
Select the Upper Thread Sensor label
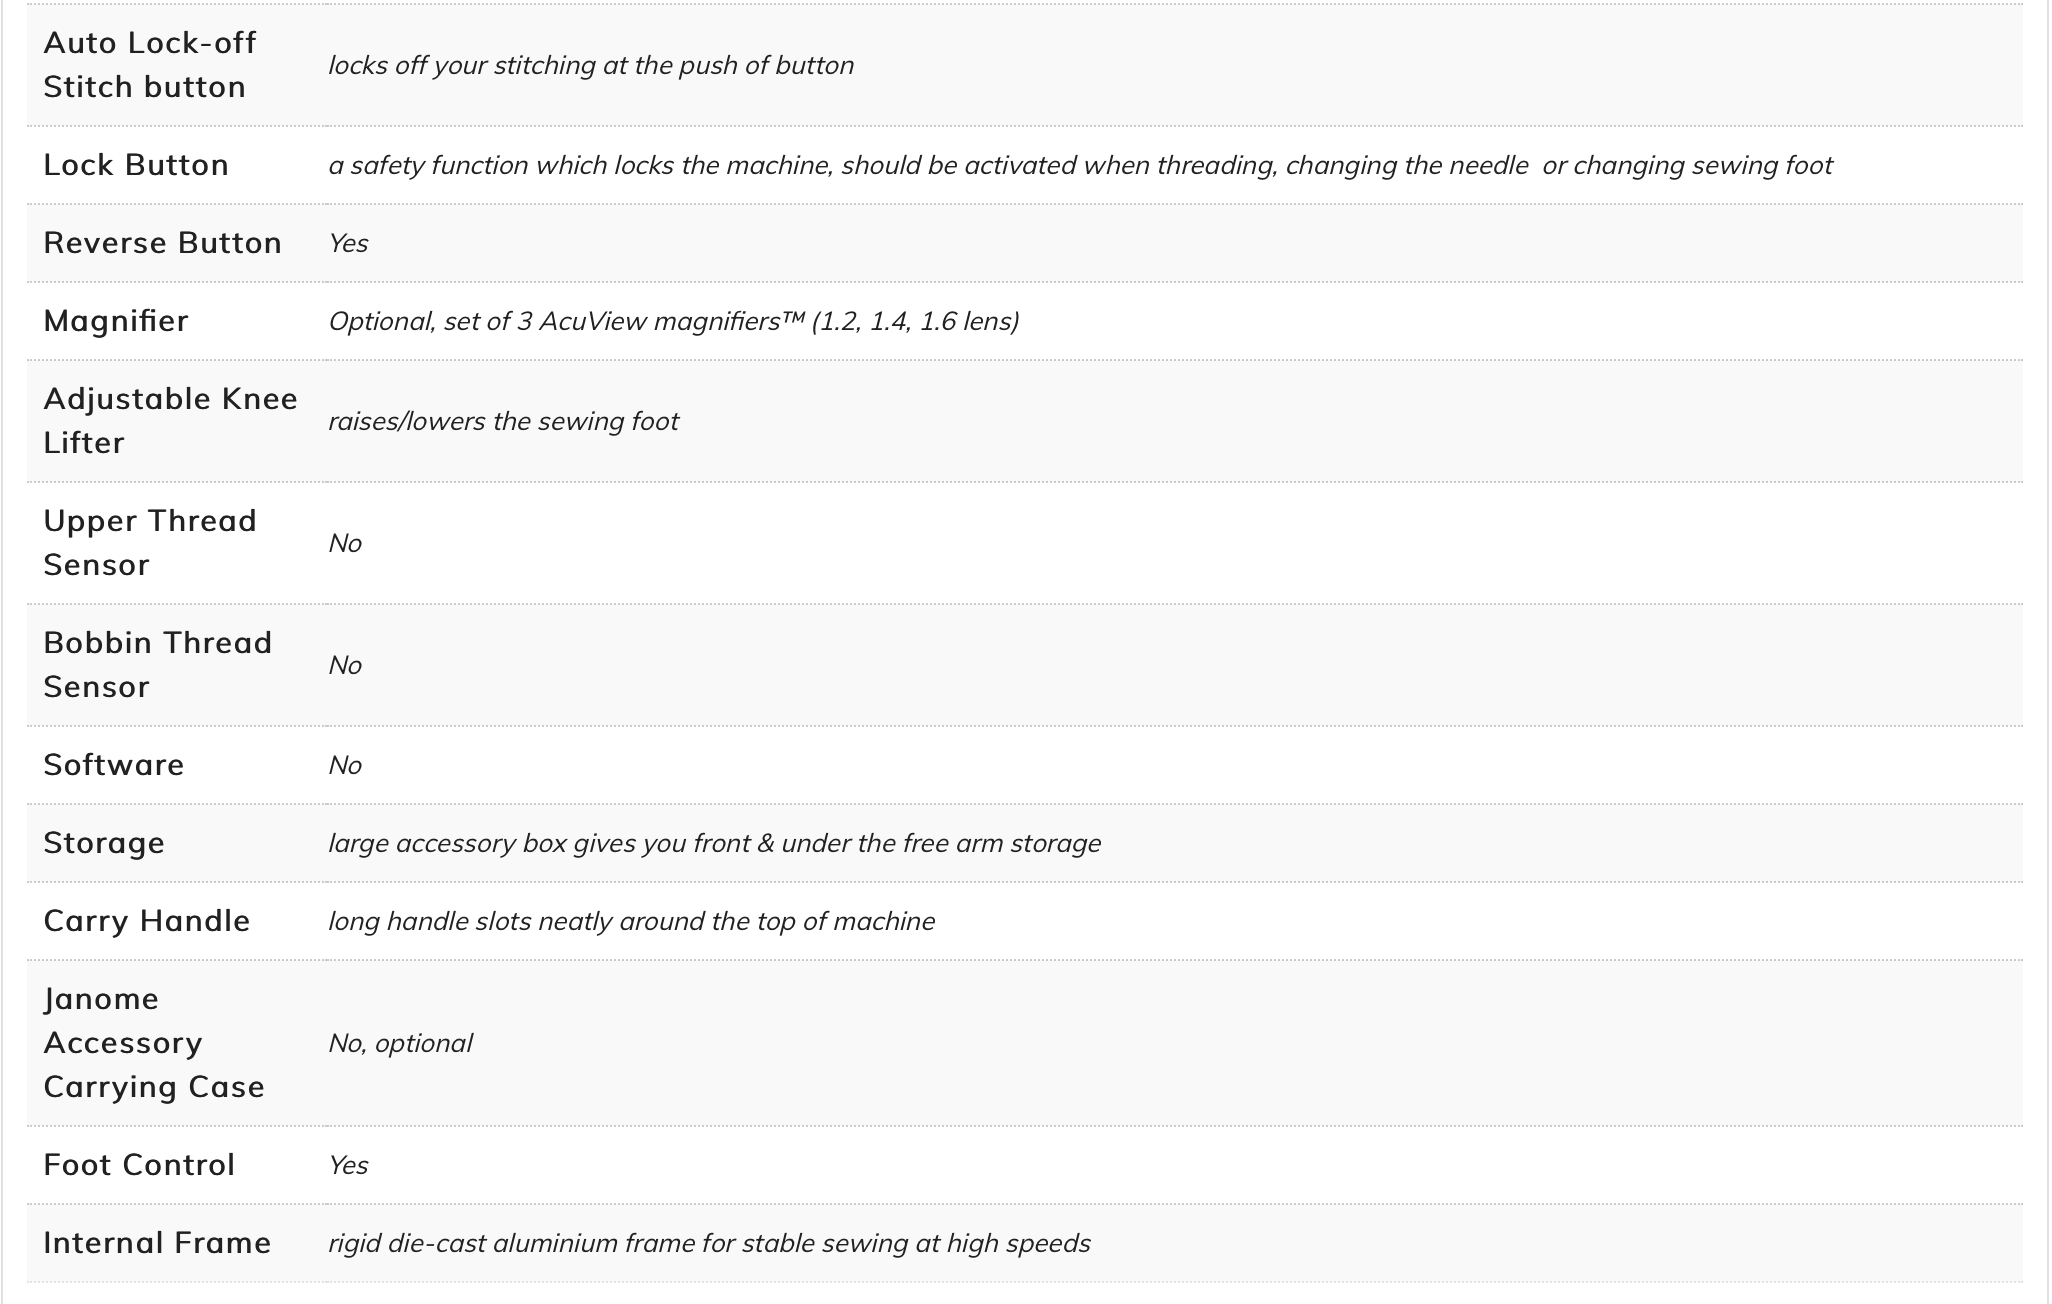click(150, 543)
